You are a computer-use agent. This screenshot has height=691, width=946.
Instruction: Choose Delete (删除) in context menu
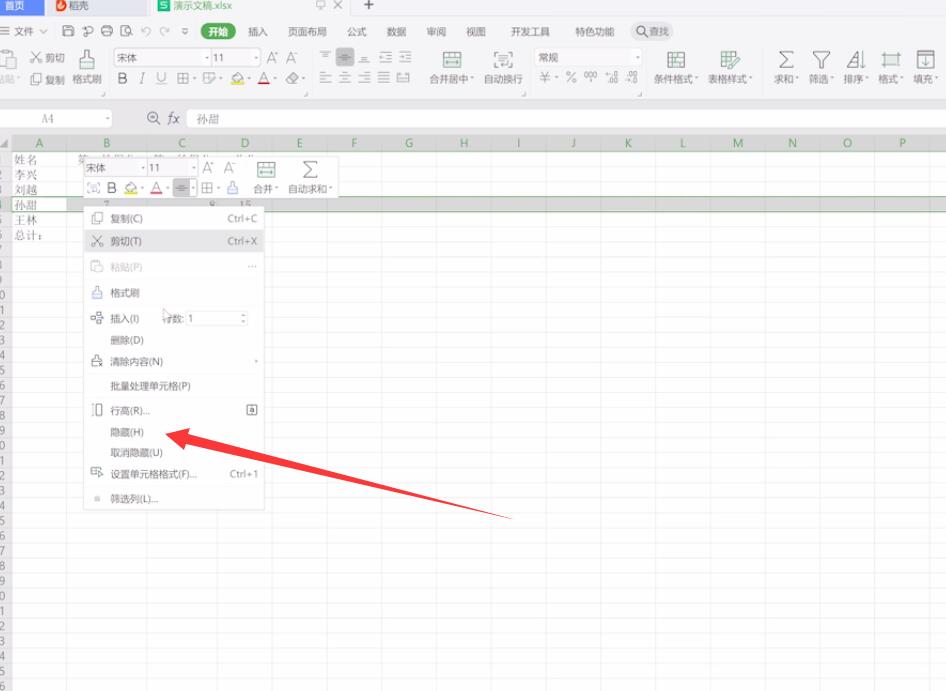pyautogui.click(x=174, y=340)
